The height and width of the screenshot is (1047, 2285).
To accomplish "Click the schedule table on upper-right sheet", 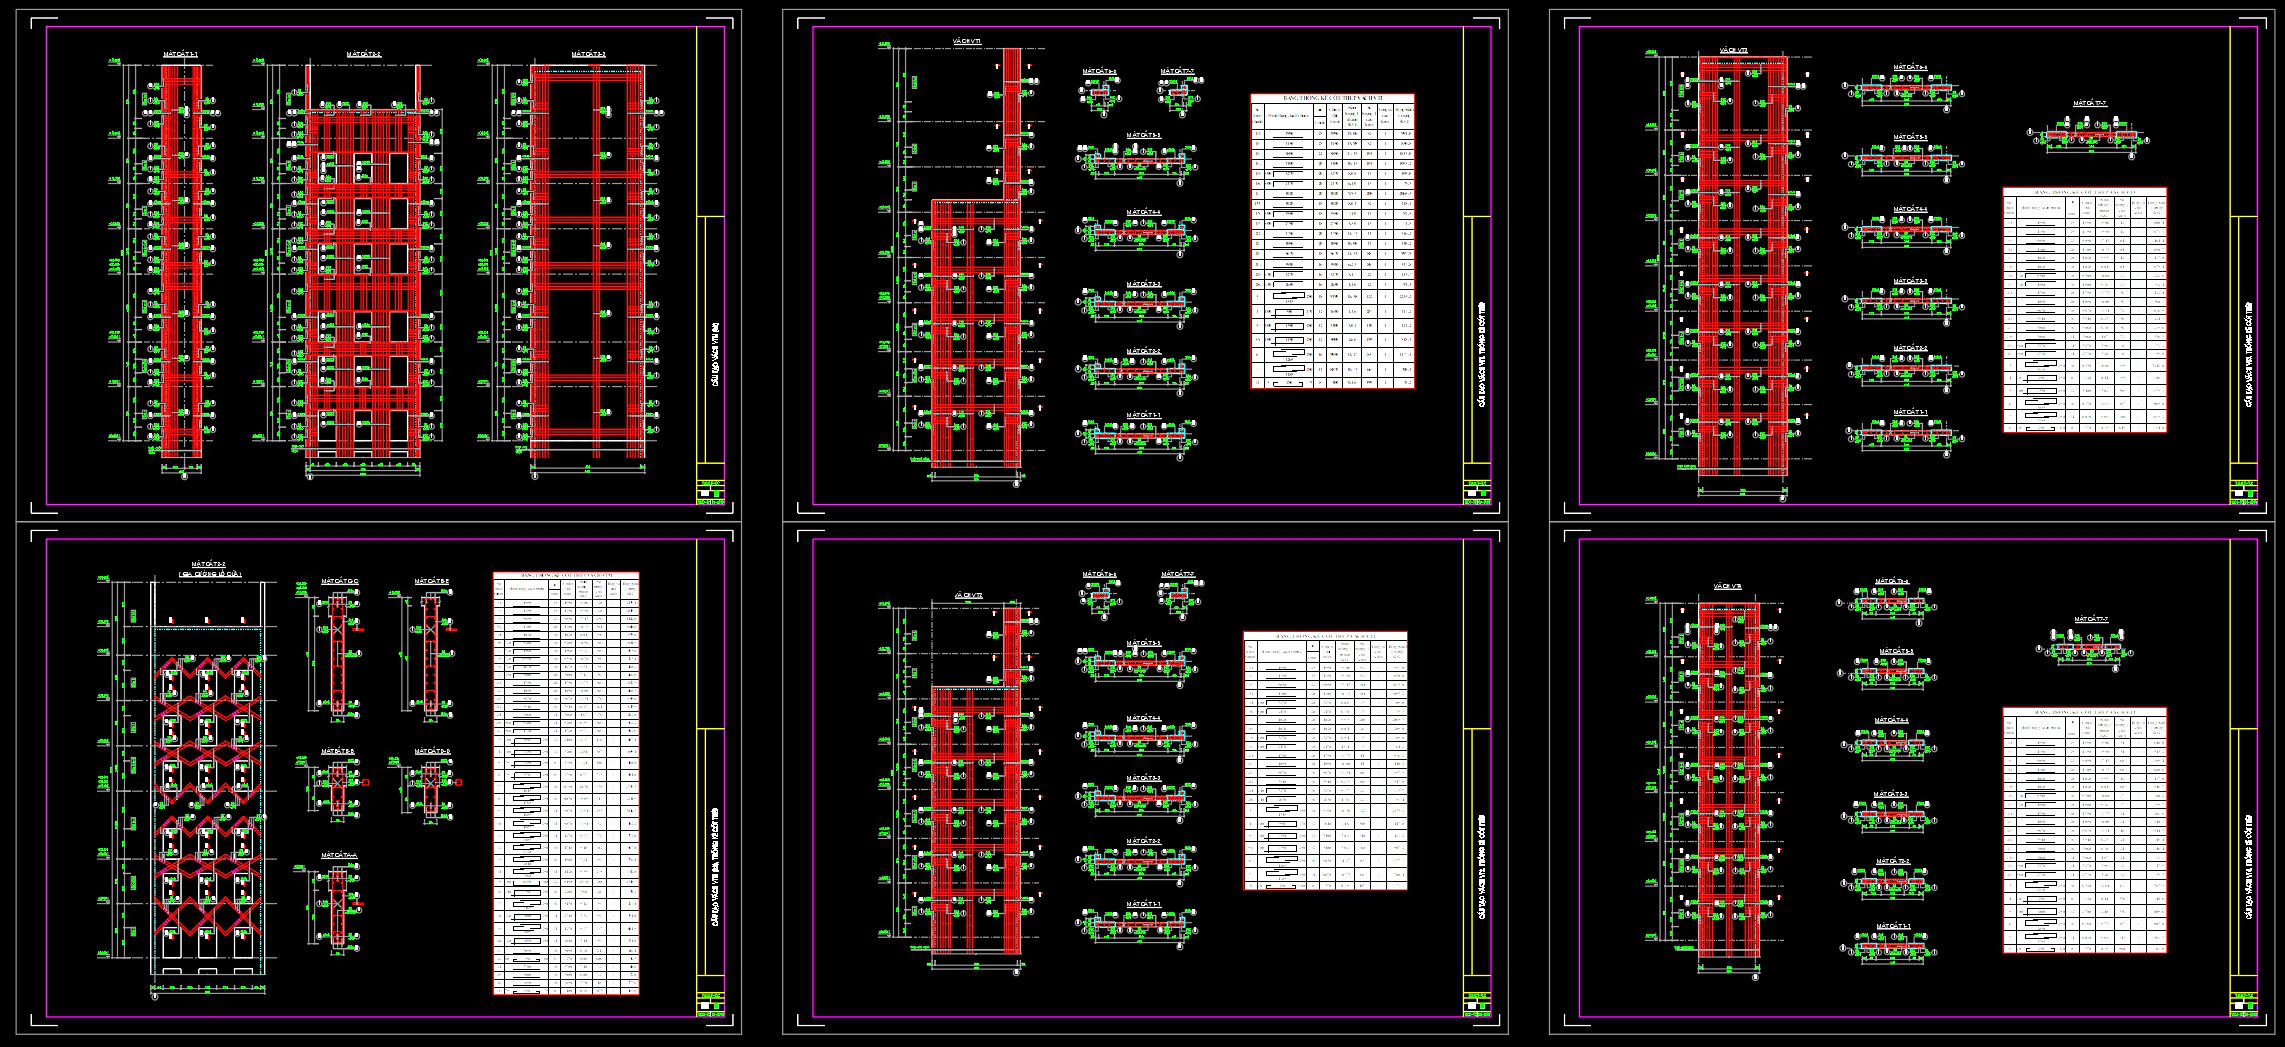I will 2085,310.
